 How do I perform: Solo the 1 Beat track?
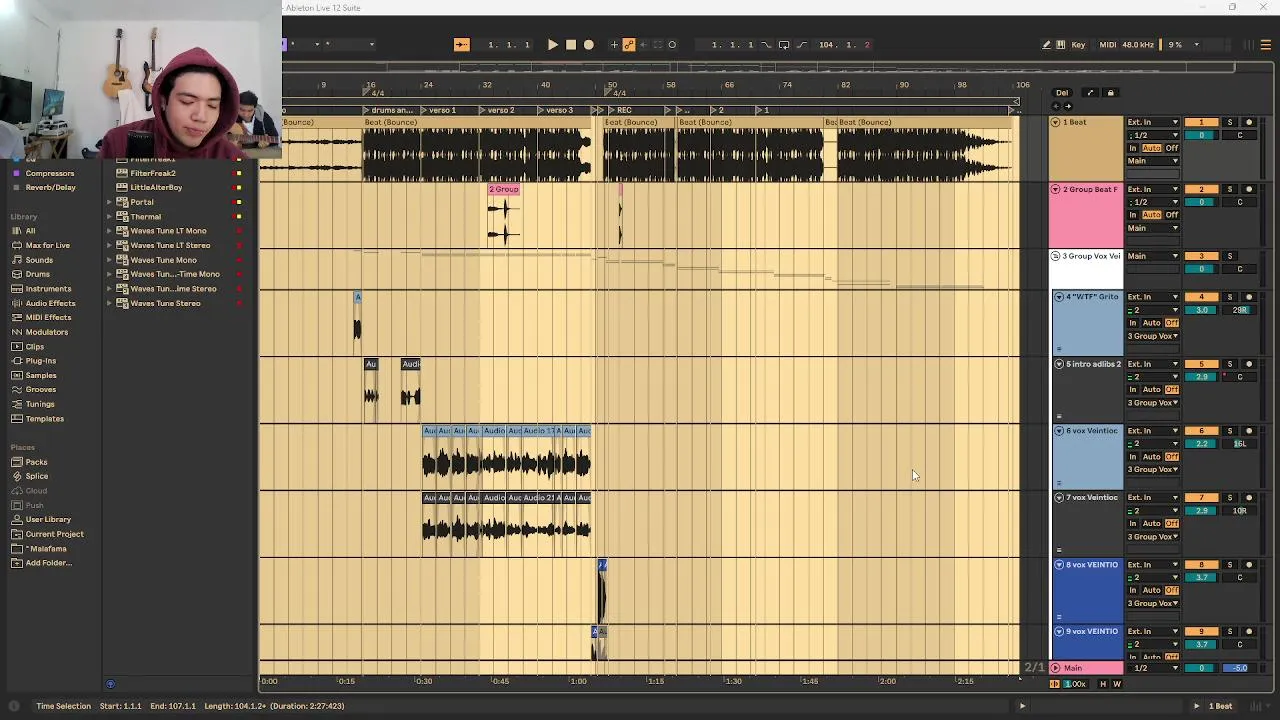pos(1230,122)
